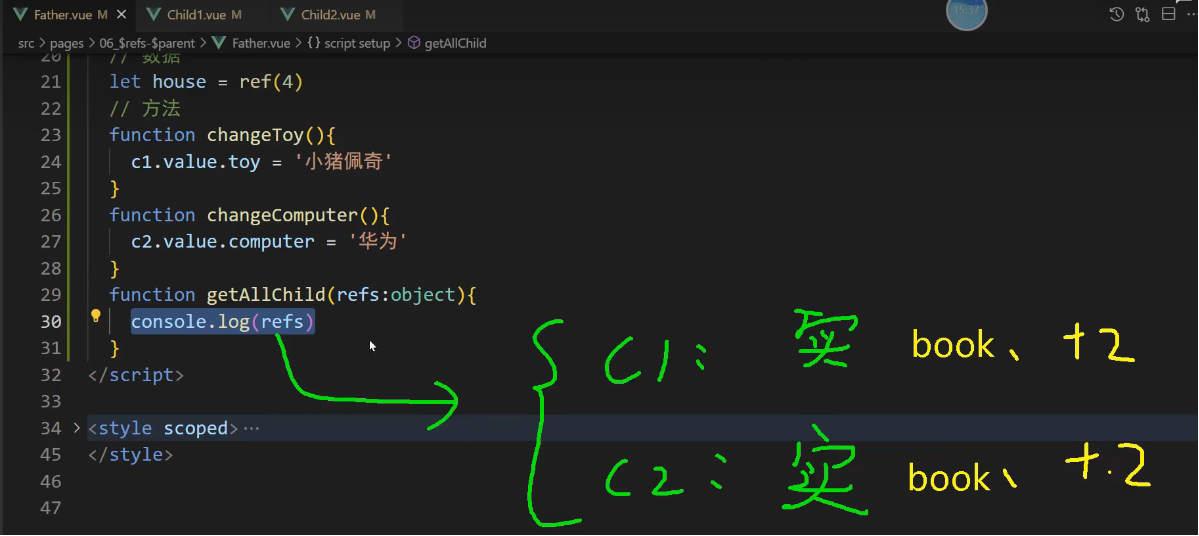Click the '华为' string literal

click(x=377, y=242)
